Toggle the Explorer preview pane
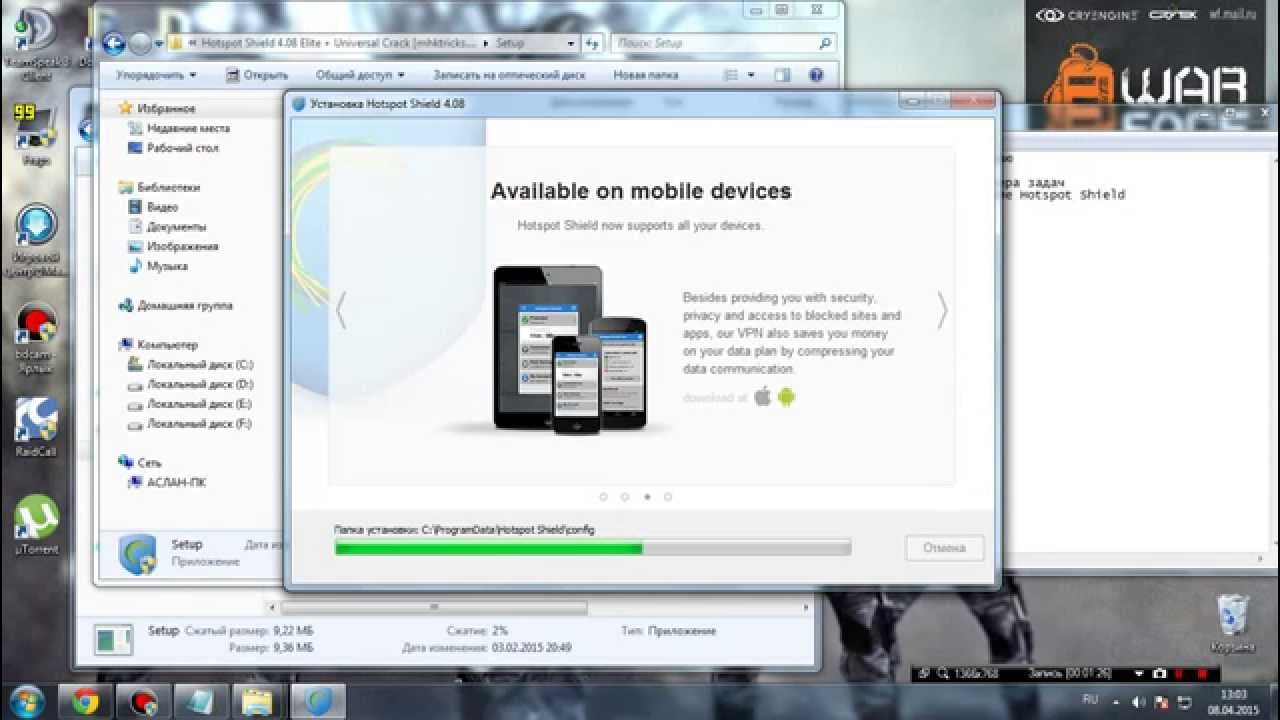The height and width of the screenshot is (720, 1280). pyautogui.click(x=782, y=75)
